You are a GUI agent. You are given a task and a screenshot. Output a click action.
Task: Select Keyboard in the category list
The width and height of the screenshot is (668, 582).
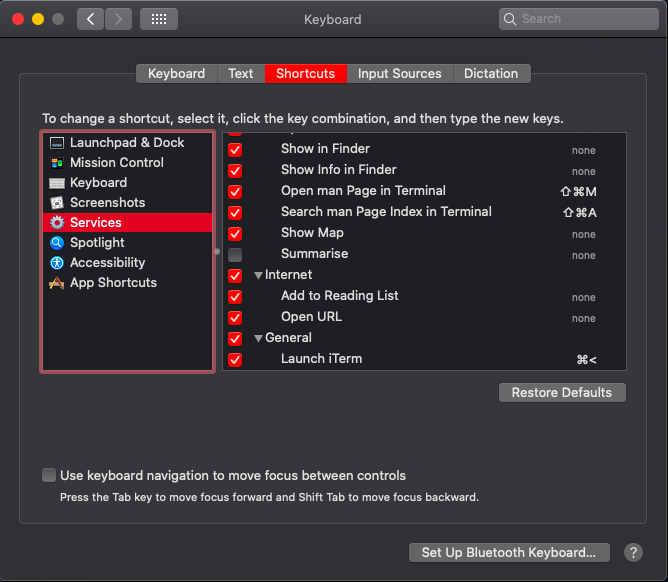click(x=127, y=183)
